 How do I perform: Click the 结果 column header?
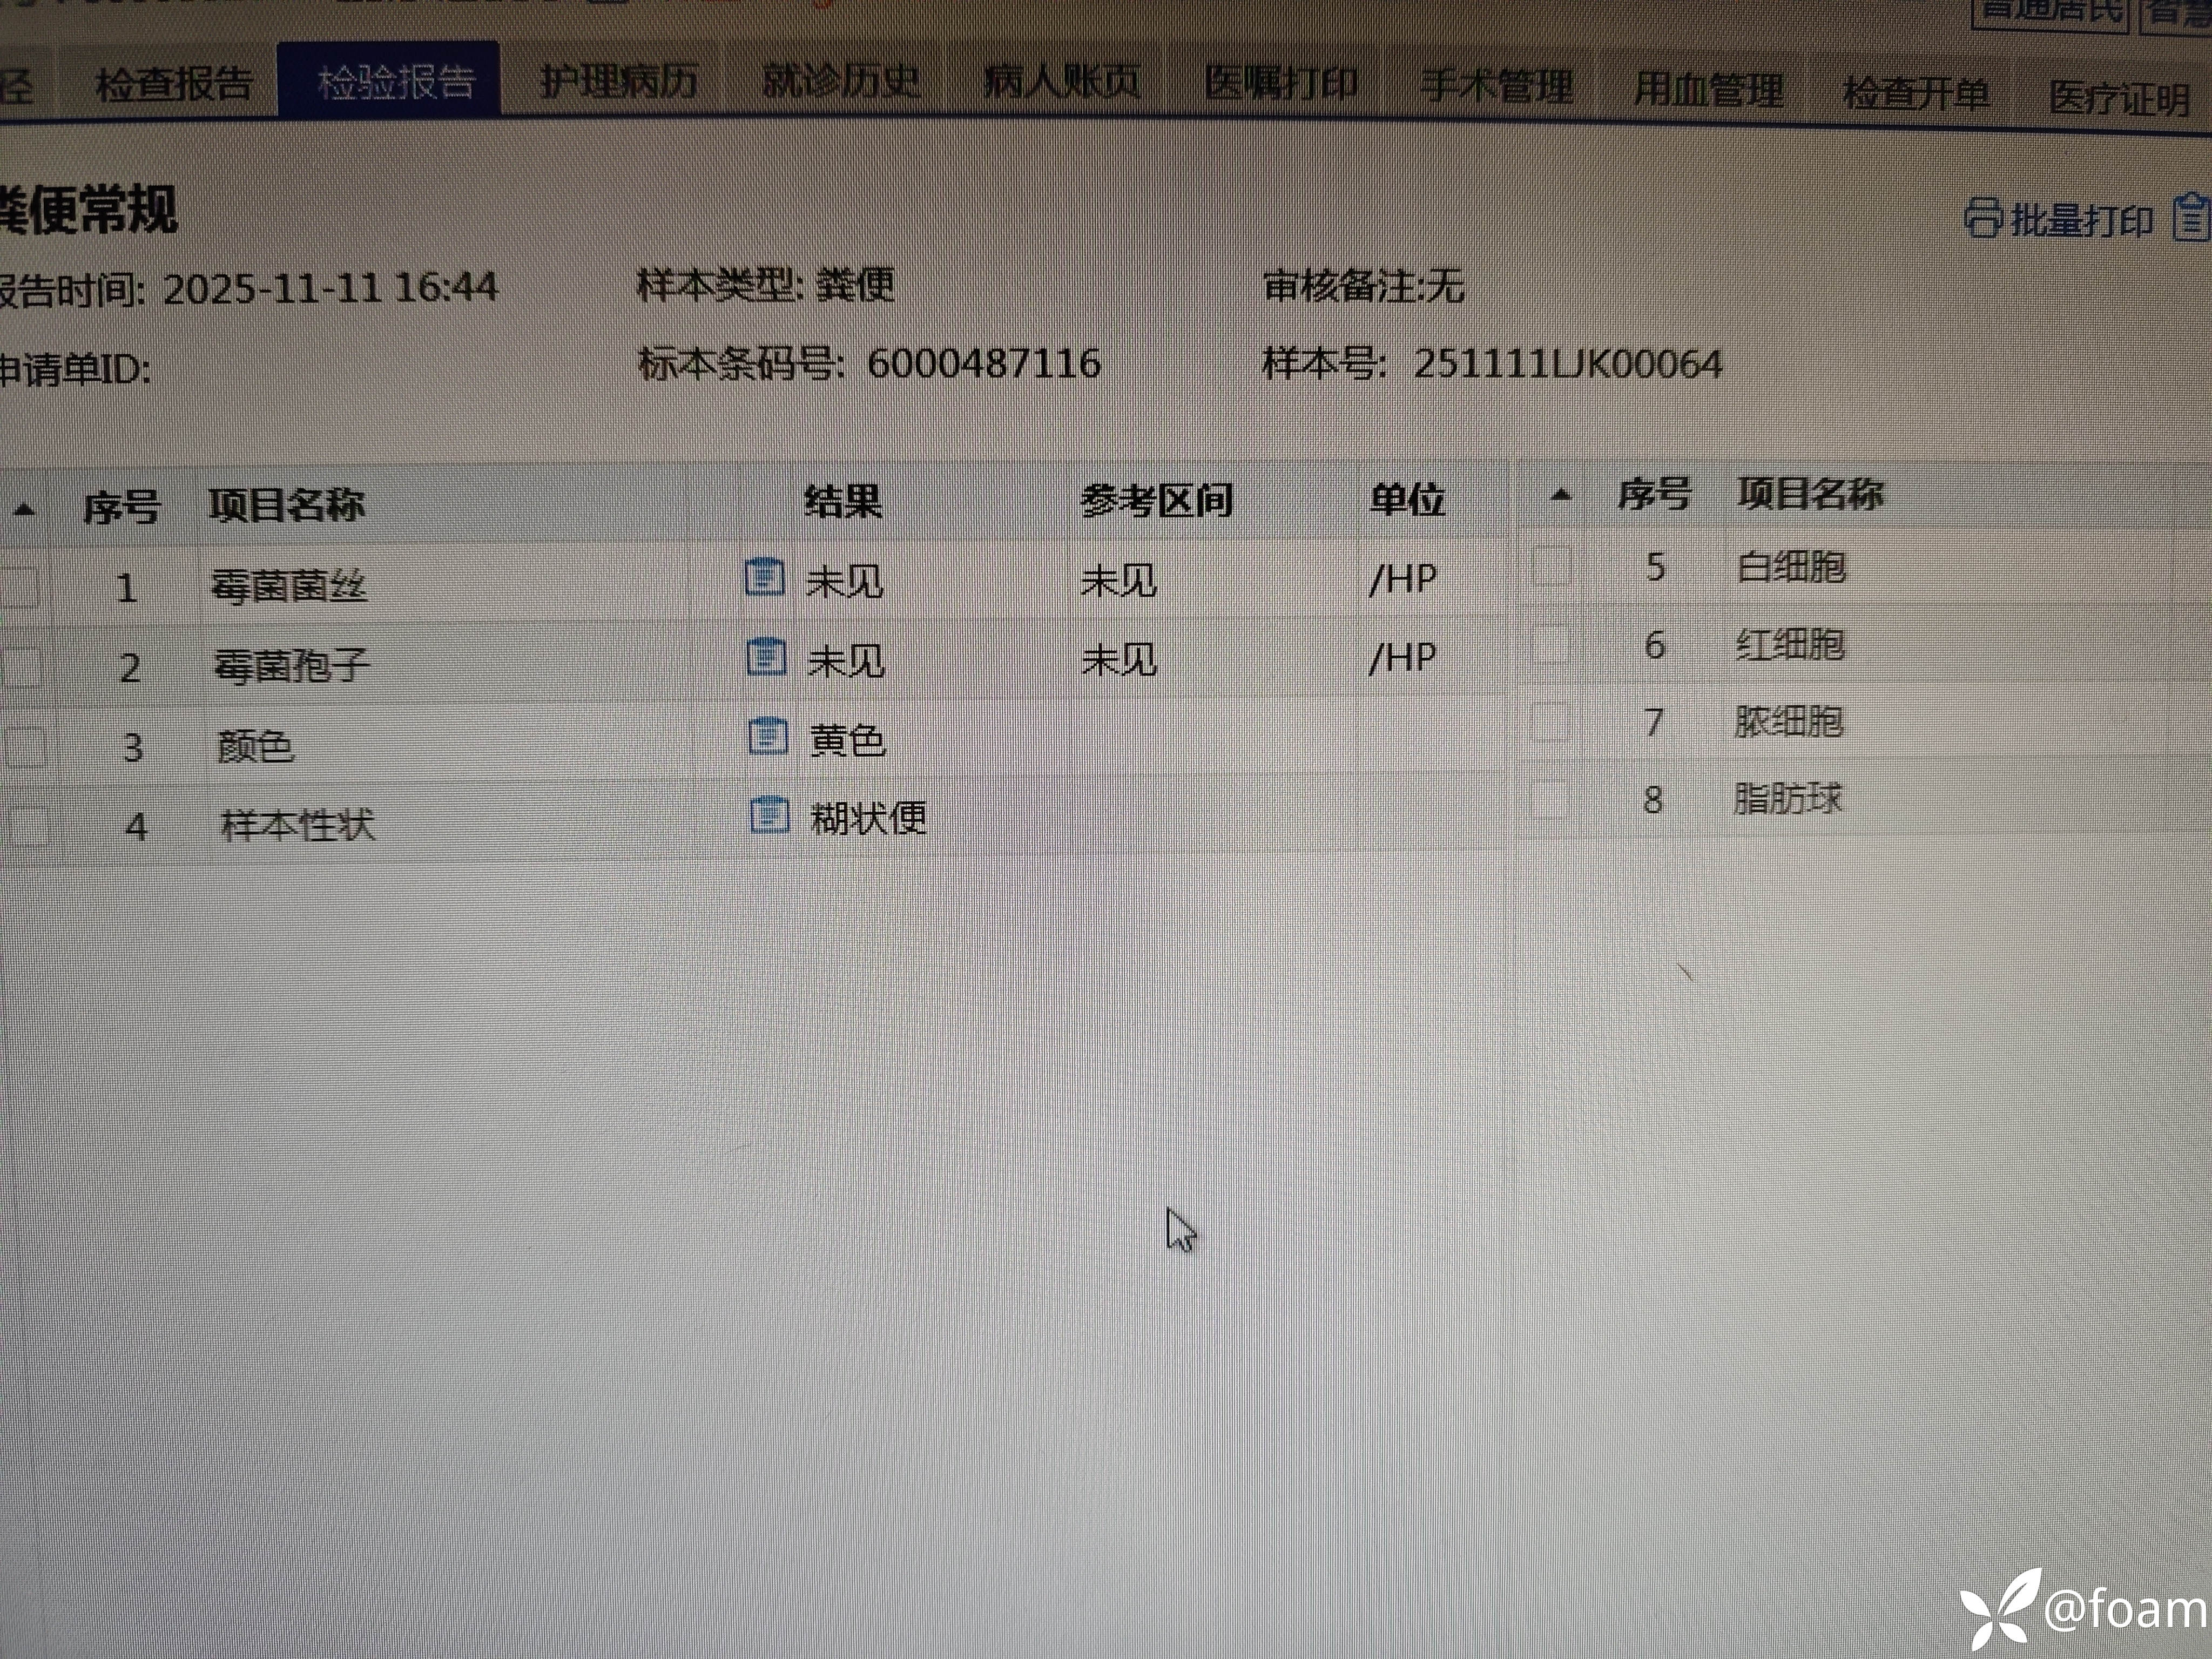tap(842, 501)
